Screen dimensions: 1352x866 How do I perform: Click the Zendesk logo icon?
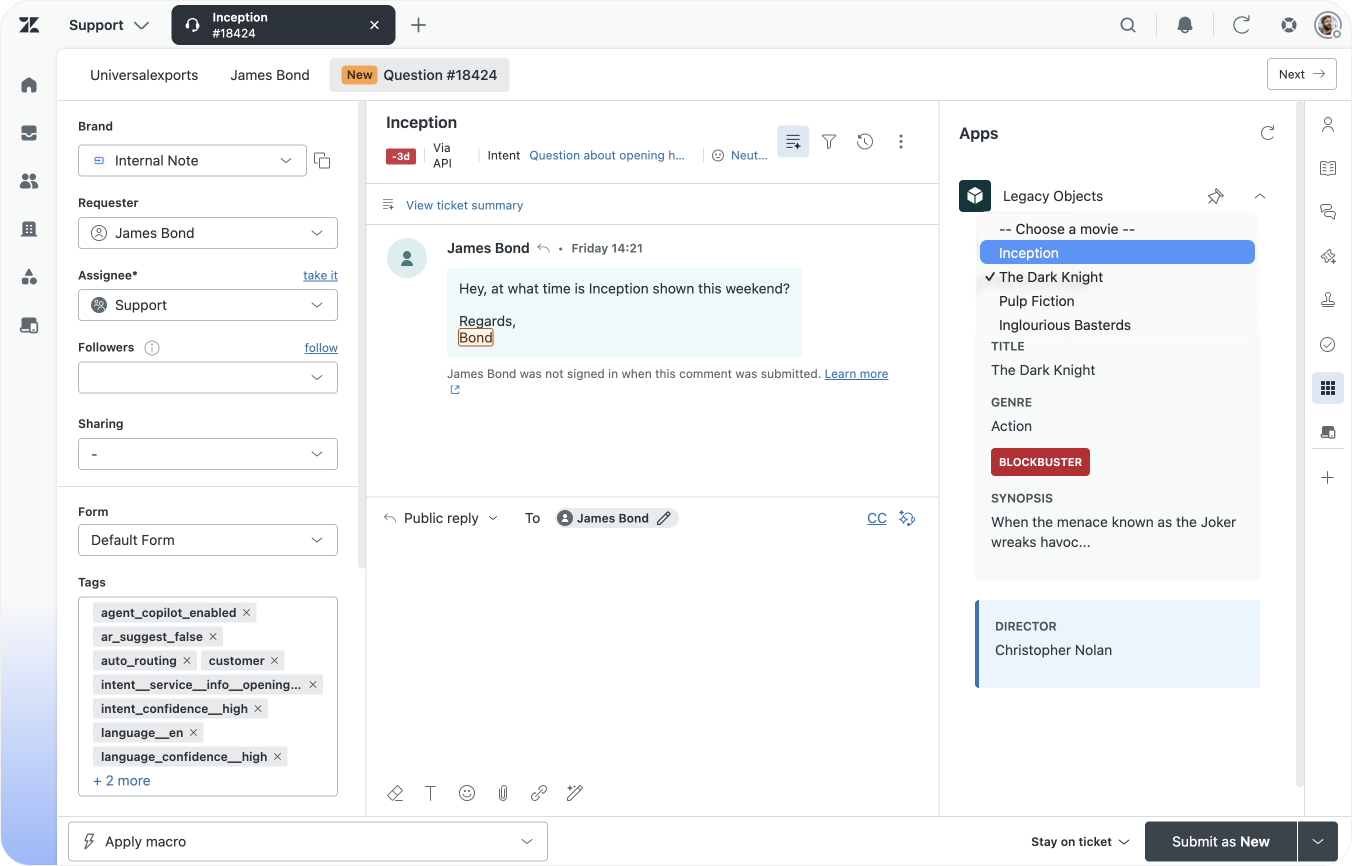29,25
